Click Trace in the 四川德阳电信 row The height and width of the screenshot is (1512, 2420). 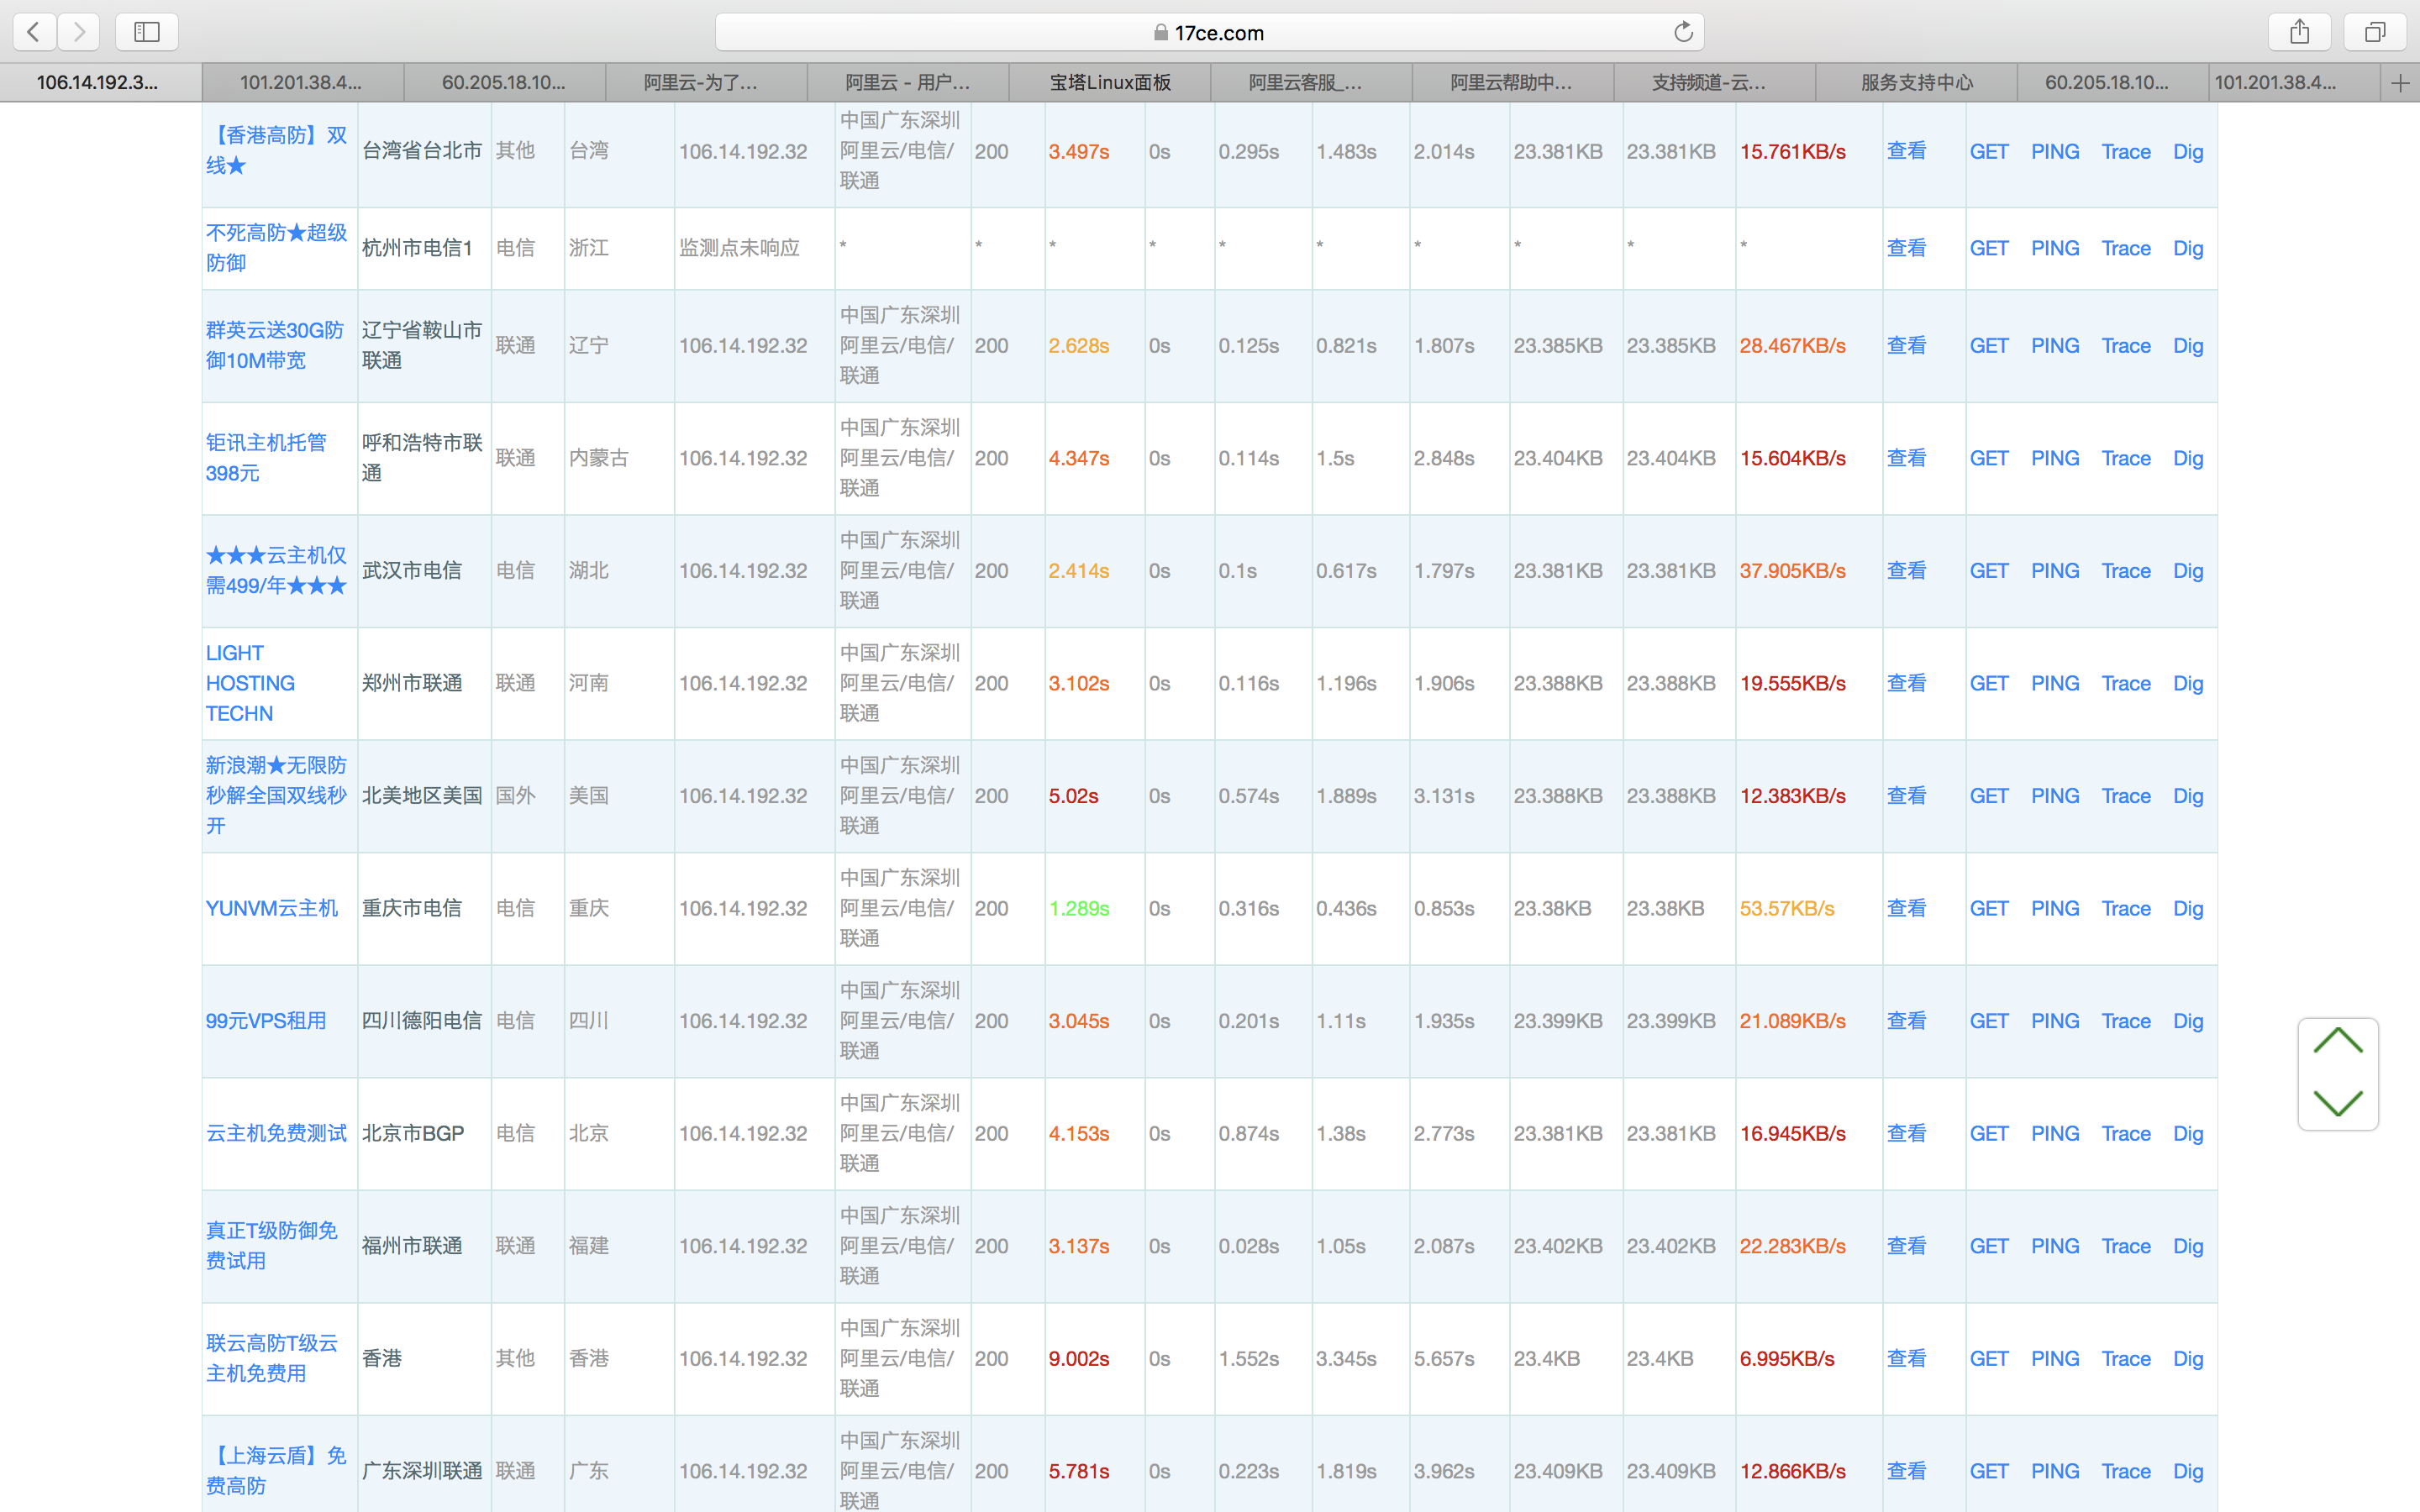[2126, 1021]
